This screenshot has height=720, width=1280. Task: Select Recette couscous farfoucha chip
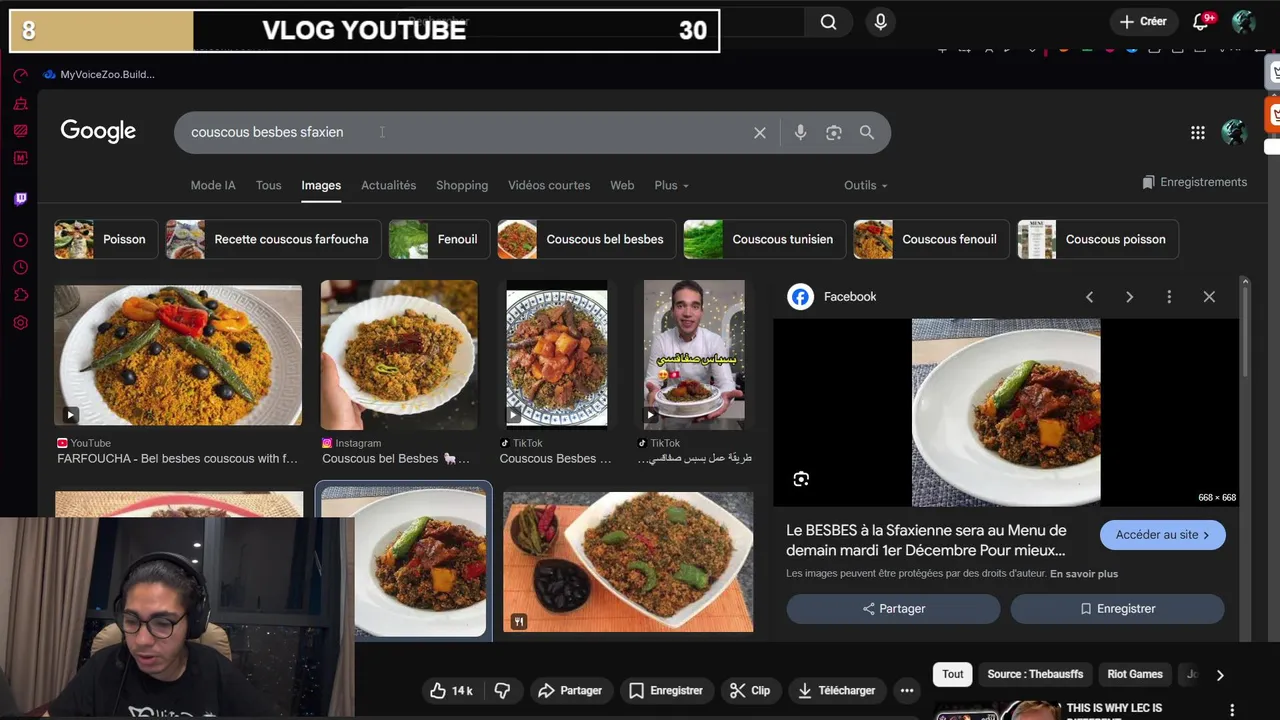[273, 239]
